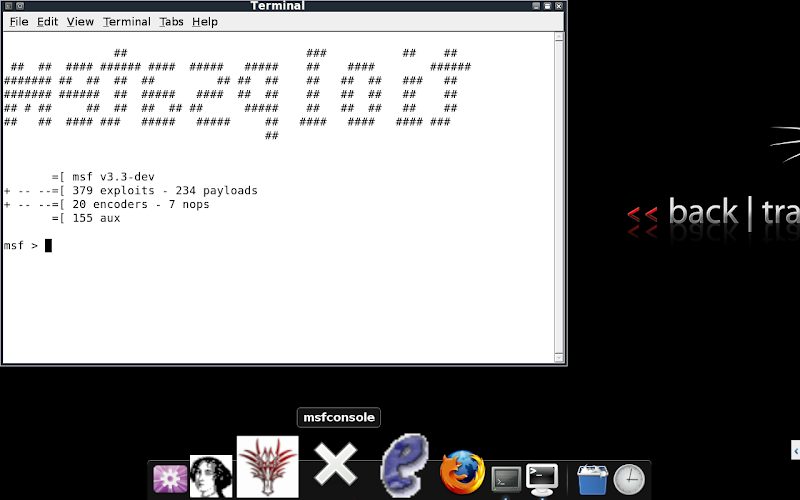Open the Edit menu in Terminal
800x500 pixels.
pyautogui.click(x=47, y=22)
